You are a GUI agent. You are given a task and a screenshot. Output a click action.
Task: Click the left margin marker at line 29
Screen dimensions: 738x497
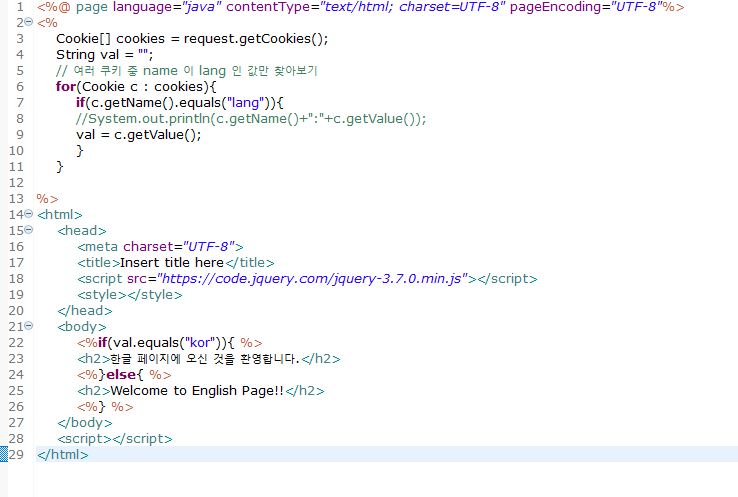coord(4,454)
